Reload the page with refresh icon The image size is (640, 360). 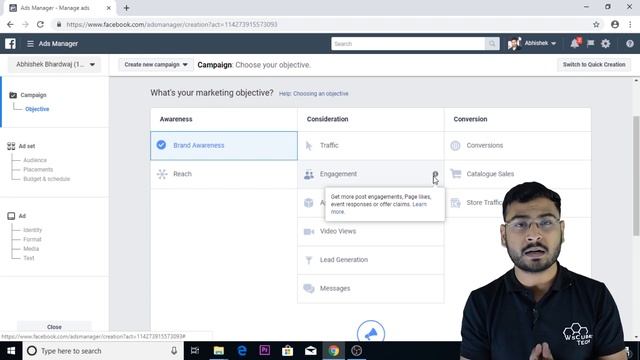pyautogui.click(x=40, y=24)
